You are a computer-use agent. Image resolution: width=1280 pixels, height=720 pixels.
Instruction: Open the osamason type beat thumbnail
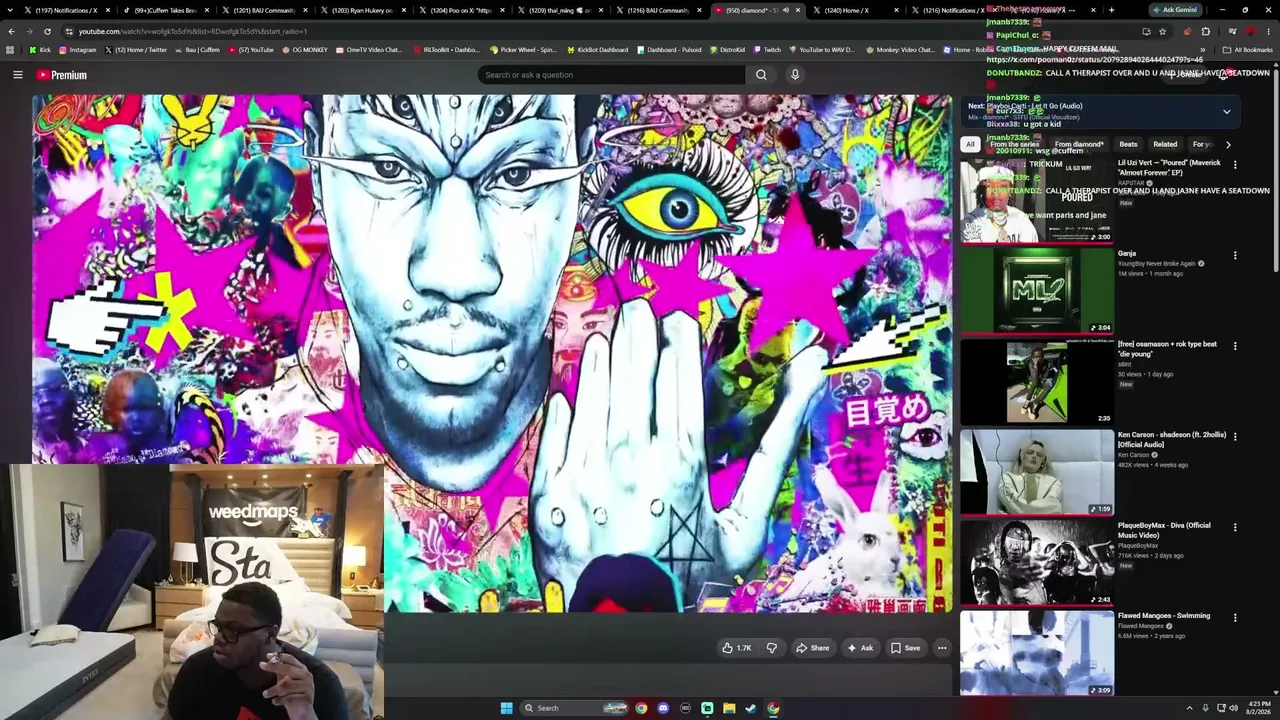1037,381
